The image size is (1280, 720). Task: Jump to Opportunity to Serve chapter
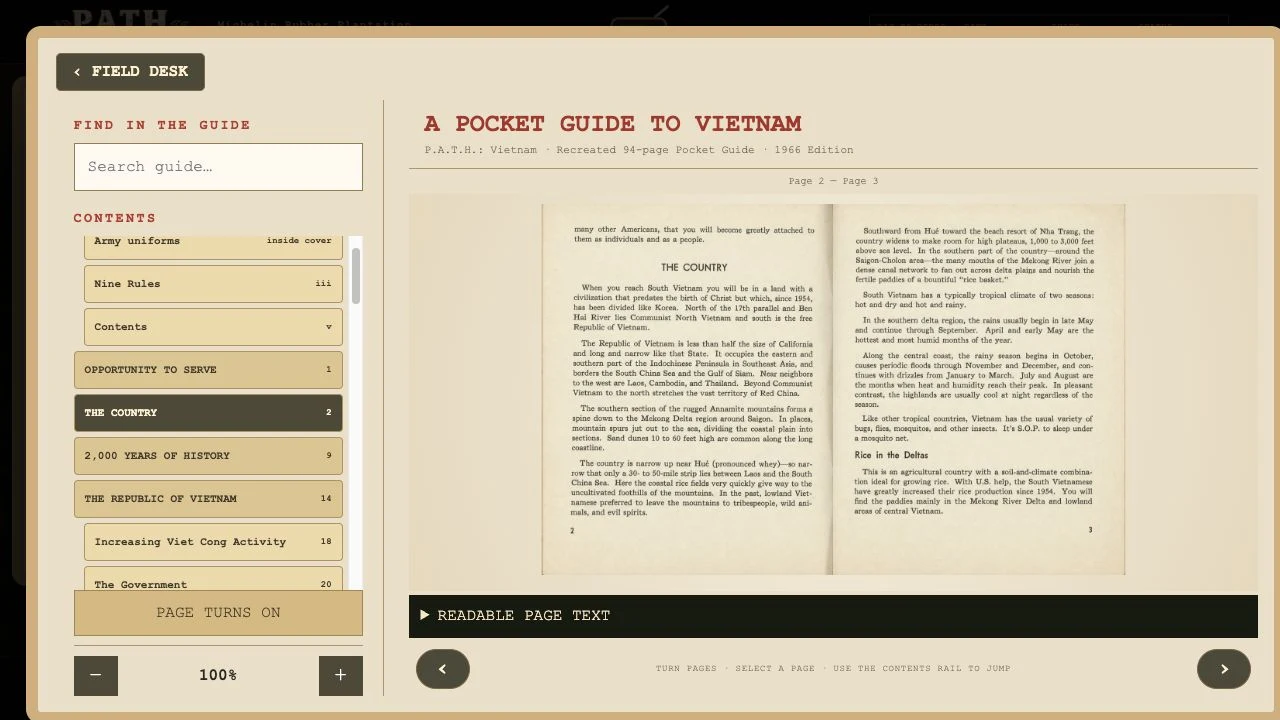click(x=208, y=370)
